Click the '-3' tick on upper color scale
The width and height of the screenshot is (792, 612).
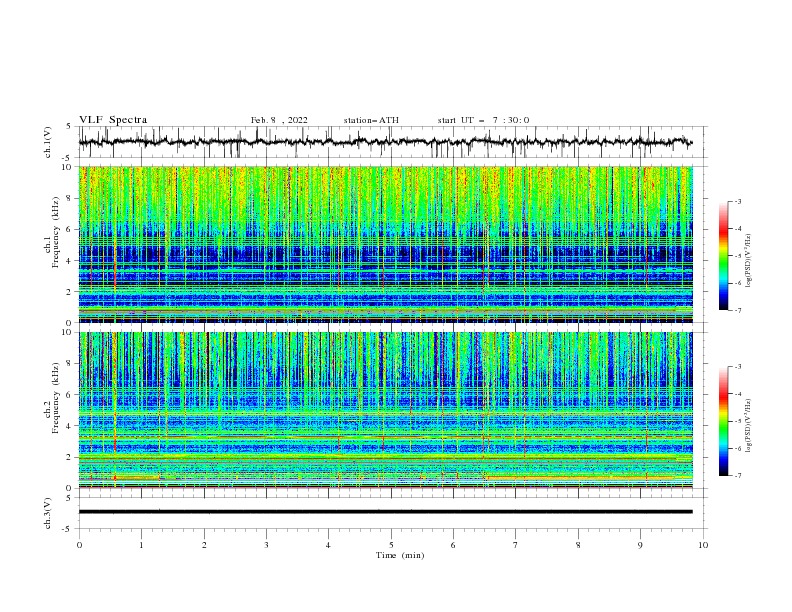pos(737,201)
